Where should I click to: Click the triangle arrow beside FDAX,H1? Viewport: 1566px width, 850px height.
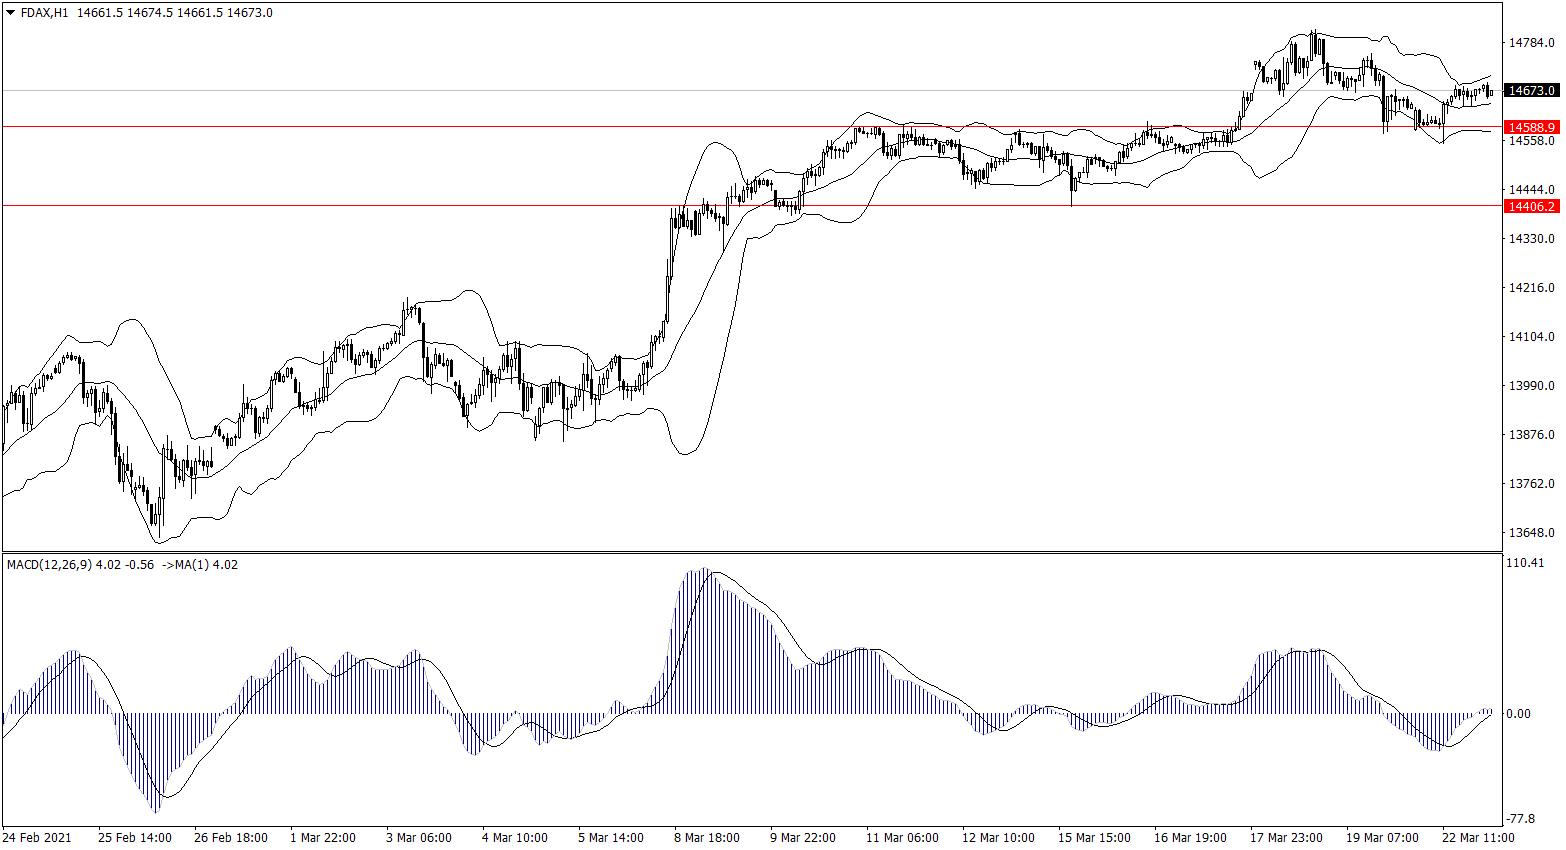pyautogui.click(x=10, y=13)
